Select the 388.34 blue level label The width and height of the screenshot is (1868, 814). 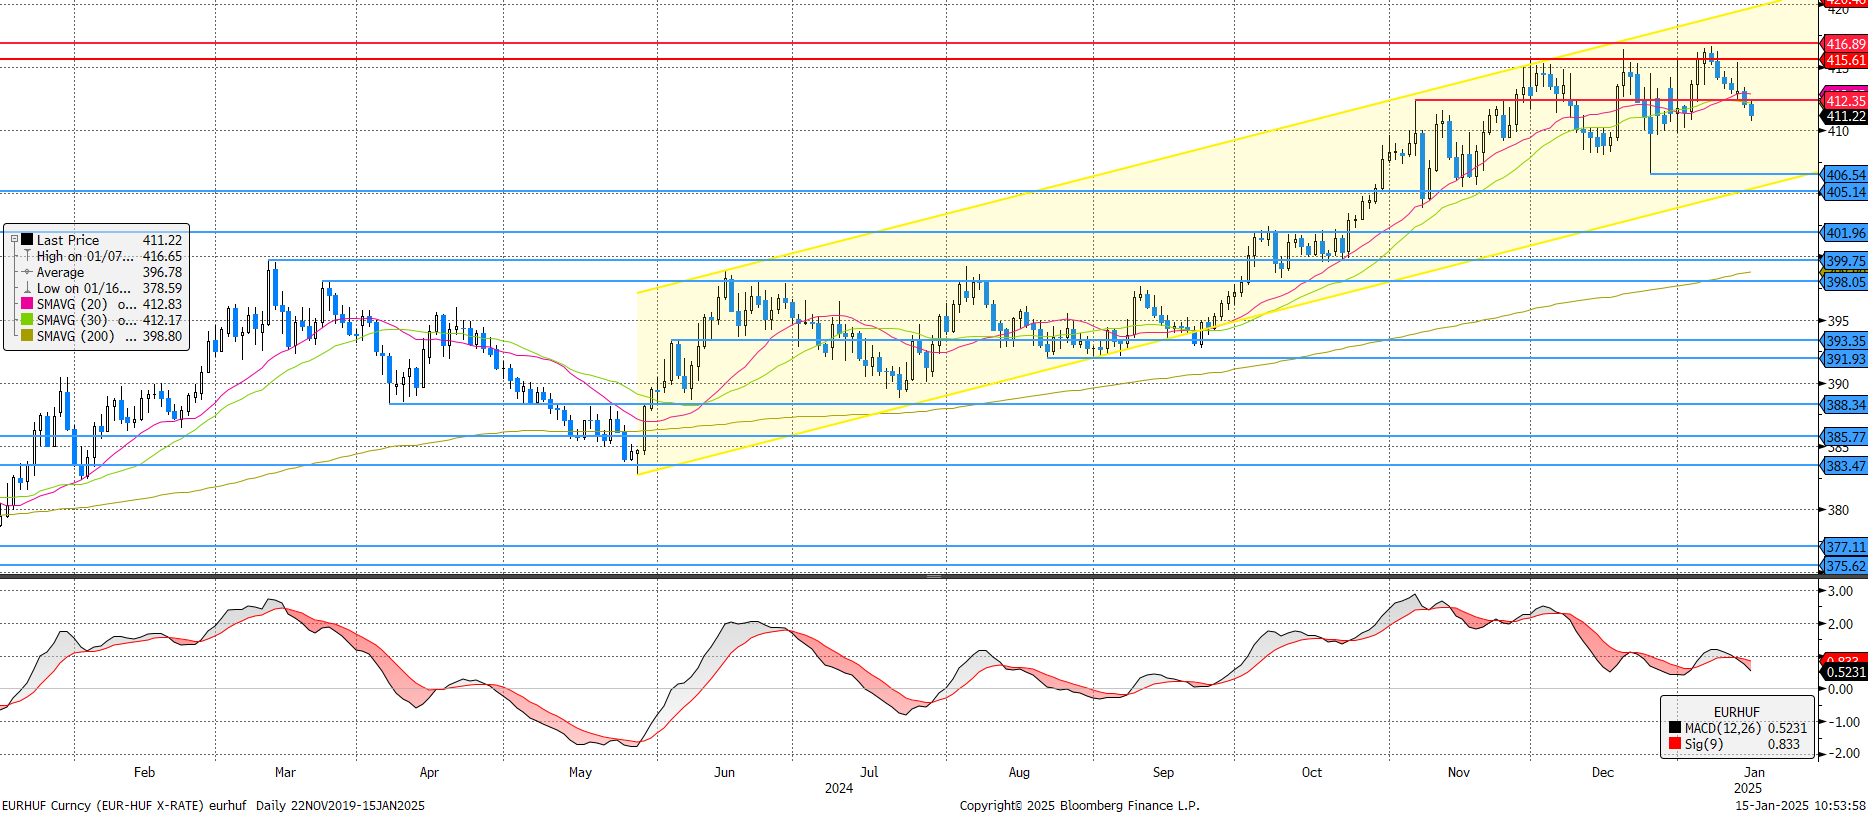[1845, 405]
